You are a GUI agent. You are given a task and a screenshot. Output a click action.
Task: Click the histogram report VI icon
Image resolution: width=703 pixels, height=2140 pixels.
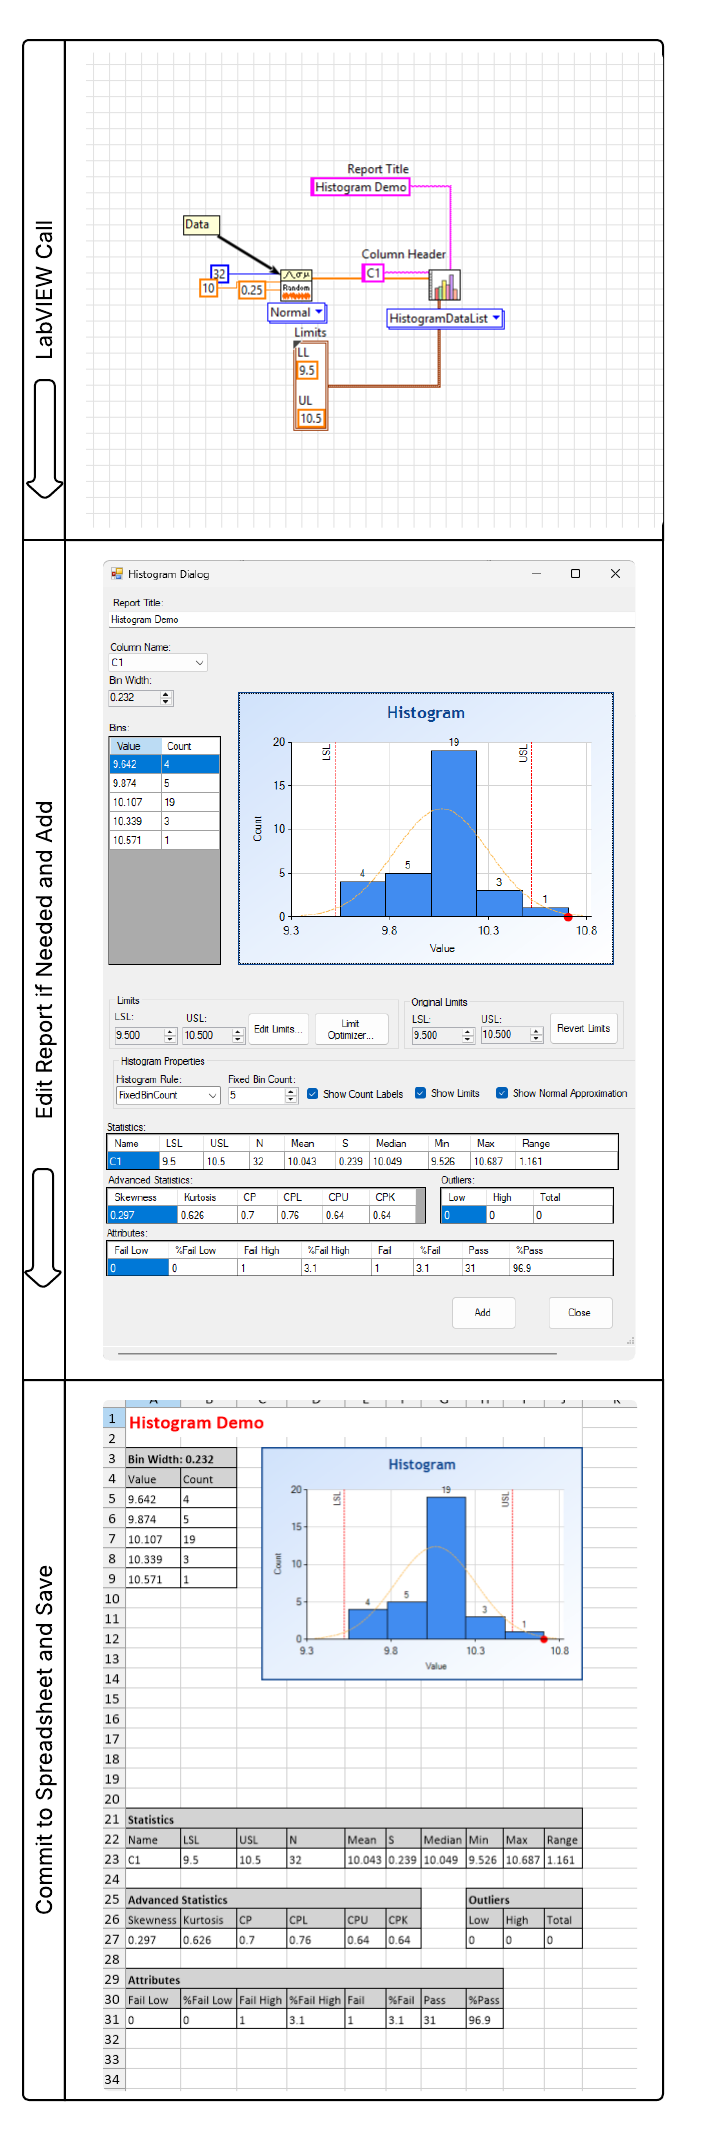445,286
